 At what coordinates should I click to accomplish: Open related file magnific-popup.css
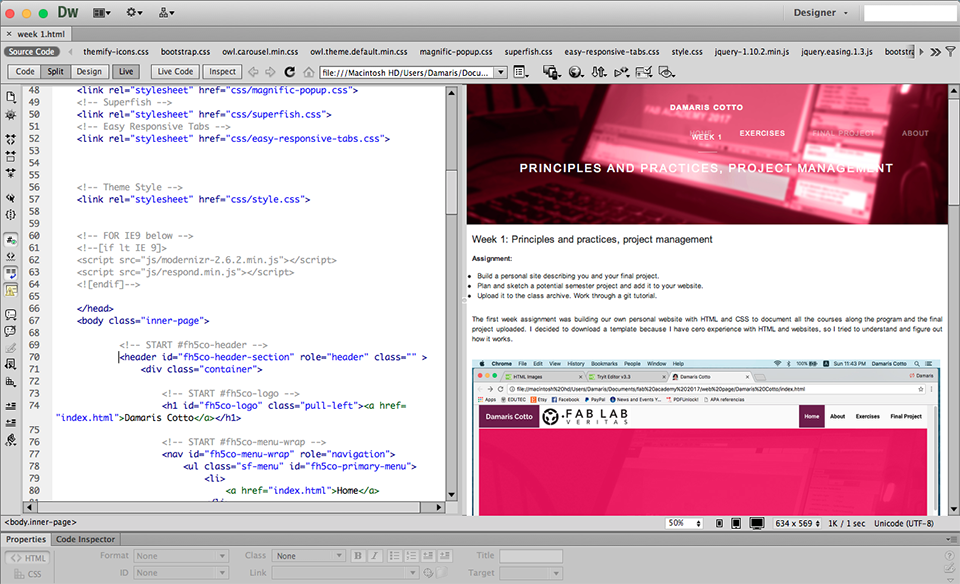click(456, 52)
